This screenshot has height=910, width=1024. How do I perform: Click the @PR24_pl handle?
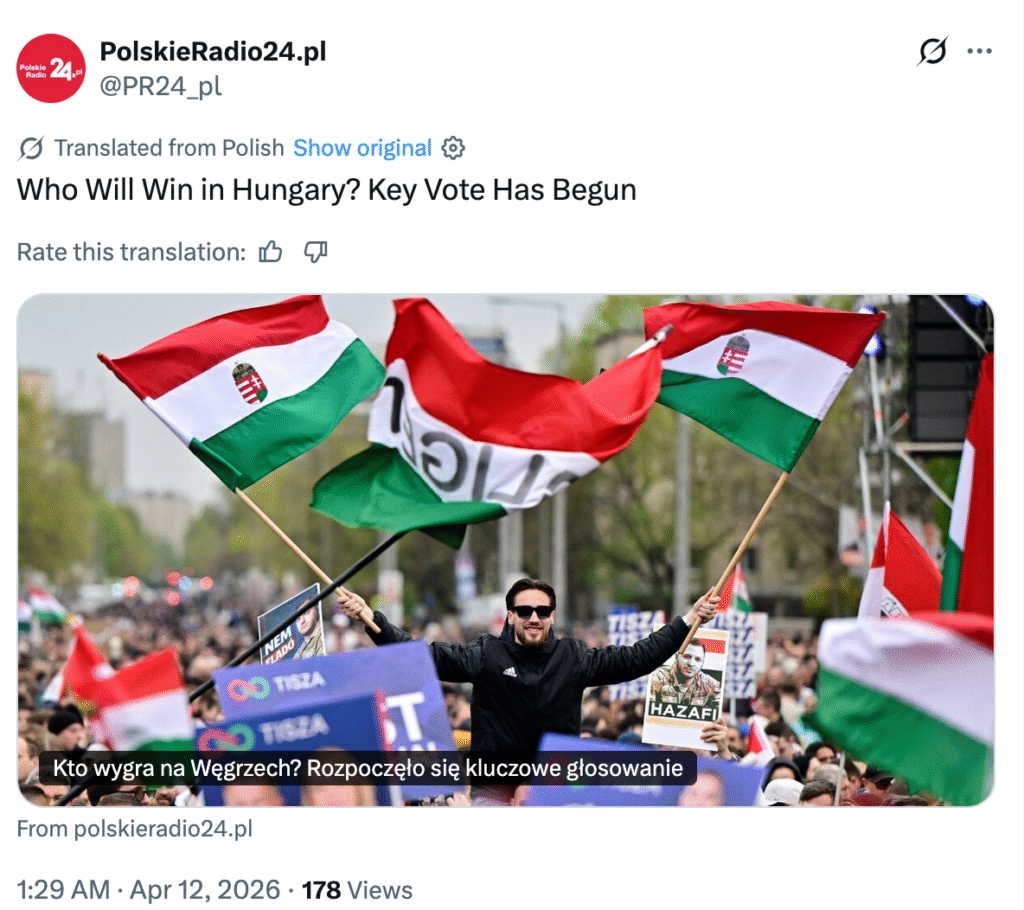[x=161, y=86]
